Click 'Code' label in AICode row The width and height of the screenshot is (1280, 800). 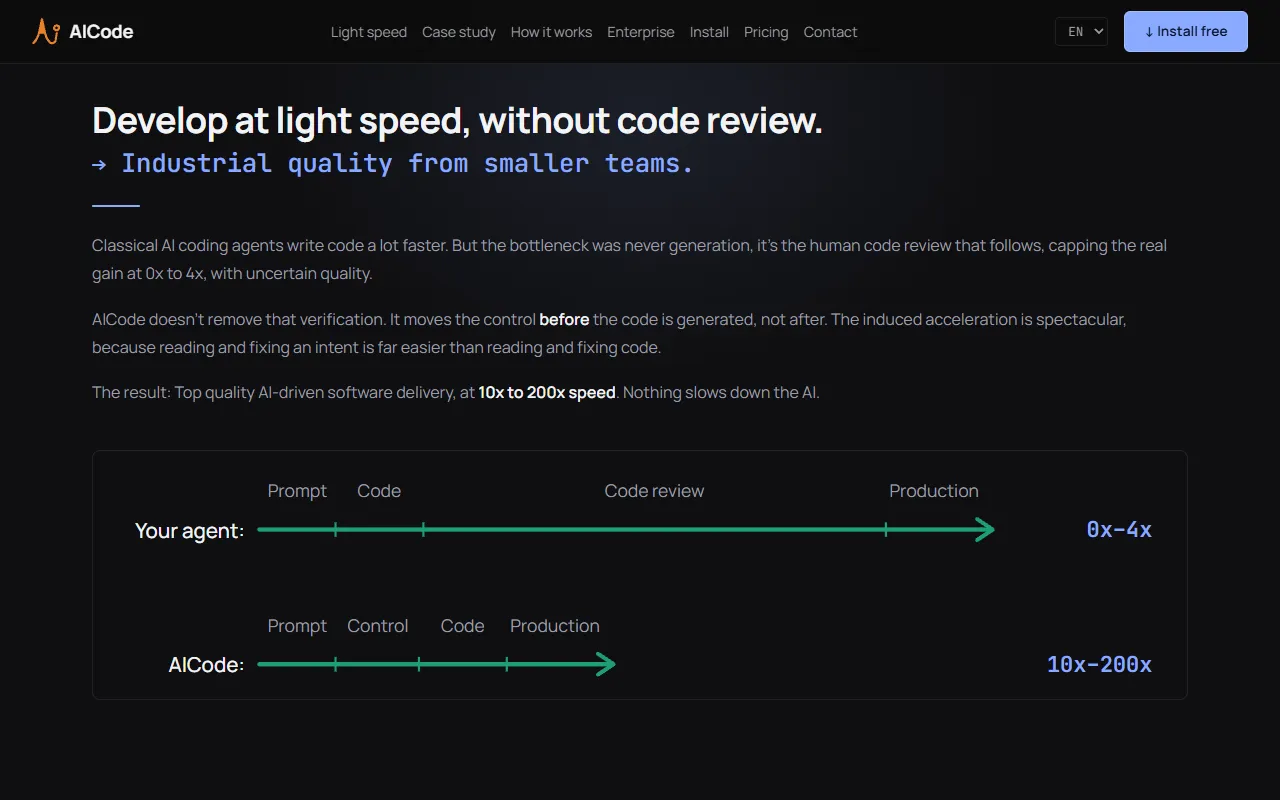(x=462, y=626)
